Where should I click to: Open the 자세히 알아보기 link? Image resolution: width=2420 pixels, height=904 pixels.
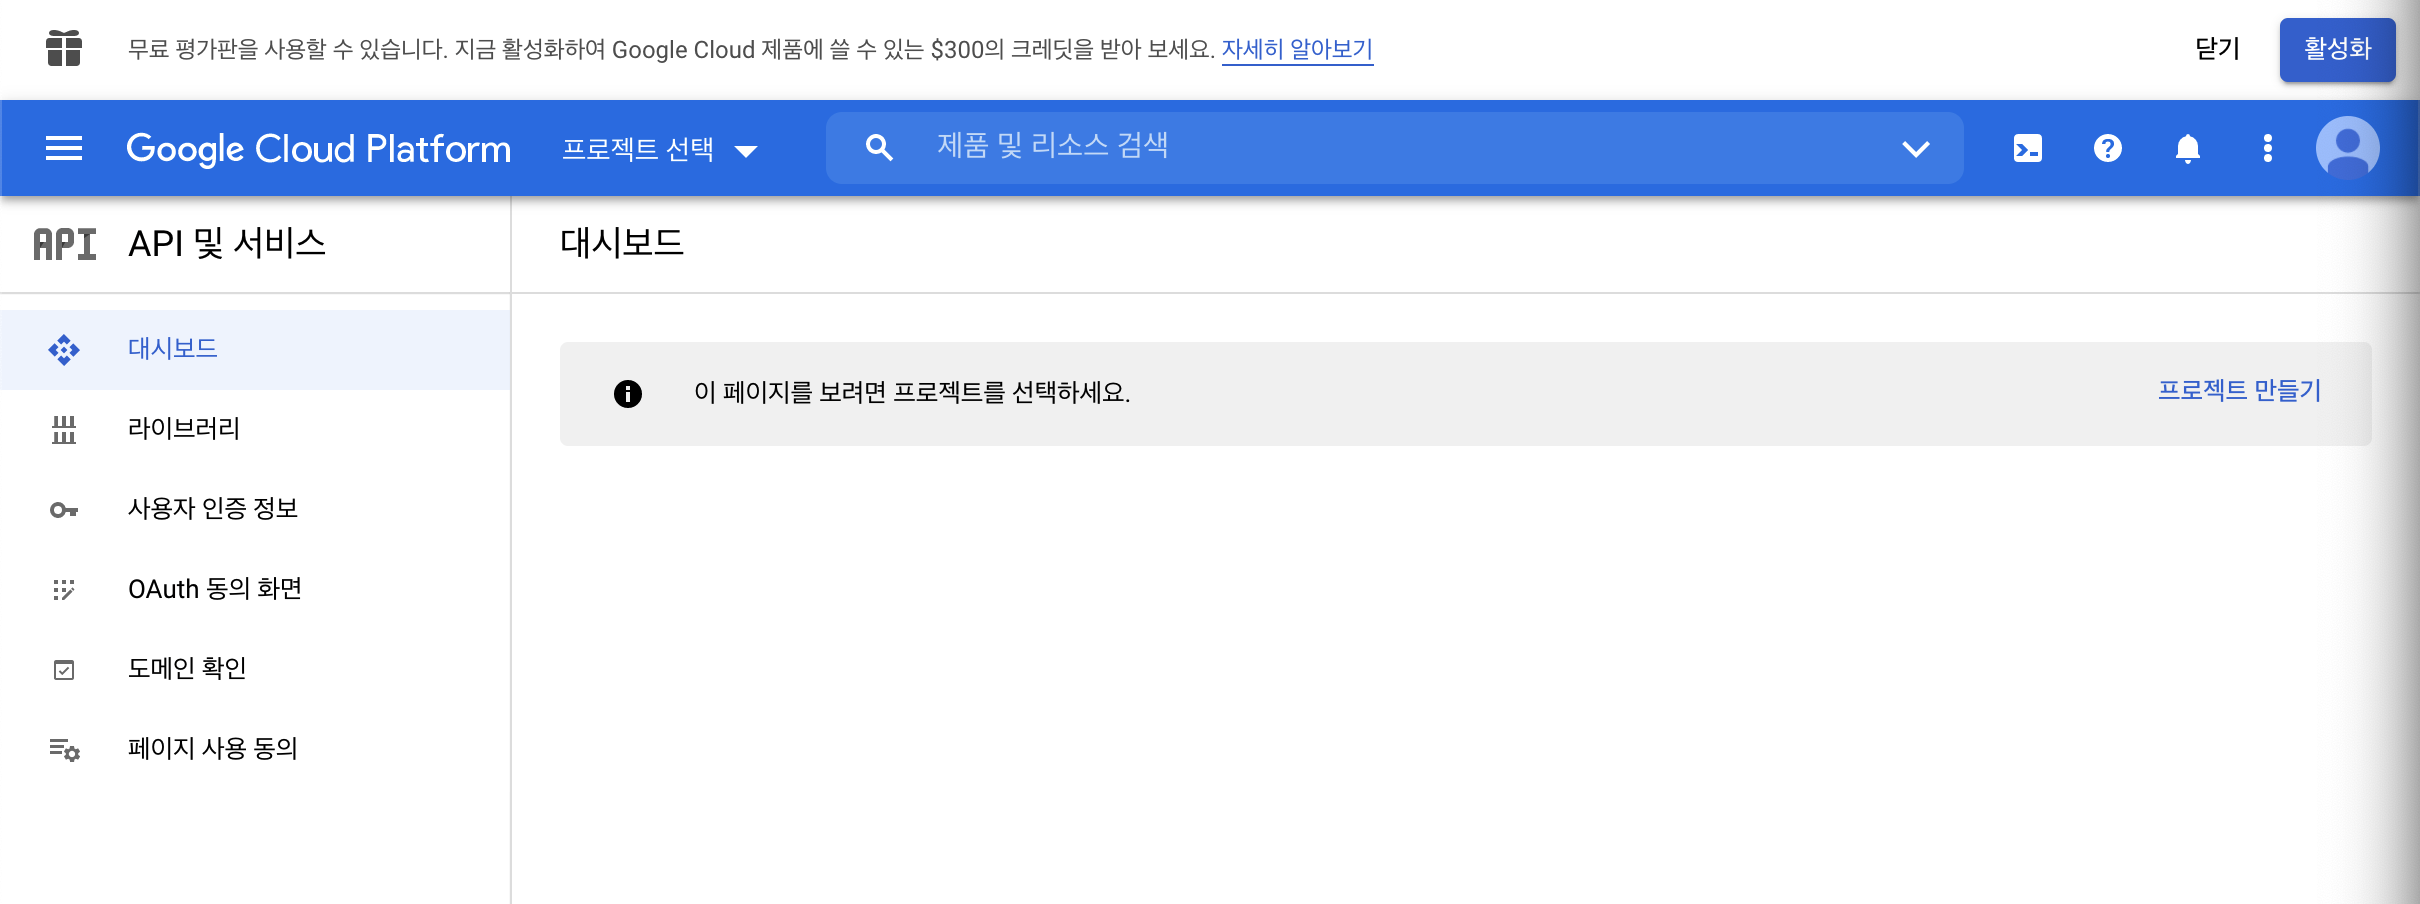1297,49
